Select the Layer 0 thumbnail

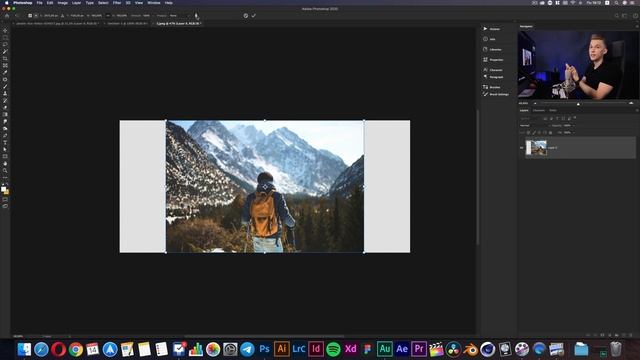pos(536,148)
